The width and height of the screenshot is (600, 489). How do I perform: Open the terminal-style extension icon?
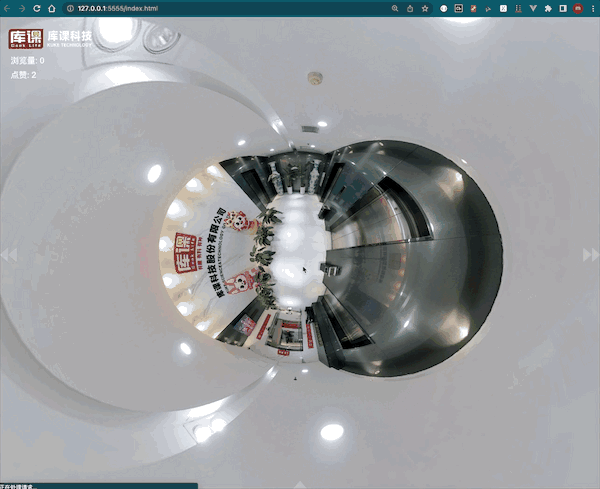[x=458, y=8]
